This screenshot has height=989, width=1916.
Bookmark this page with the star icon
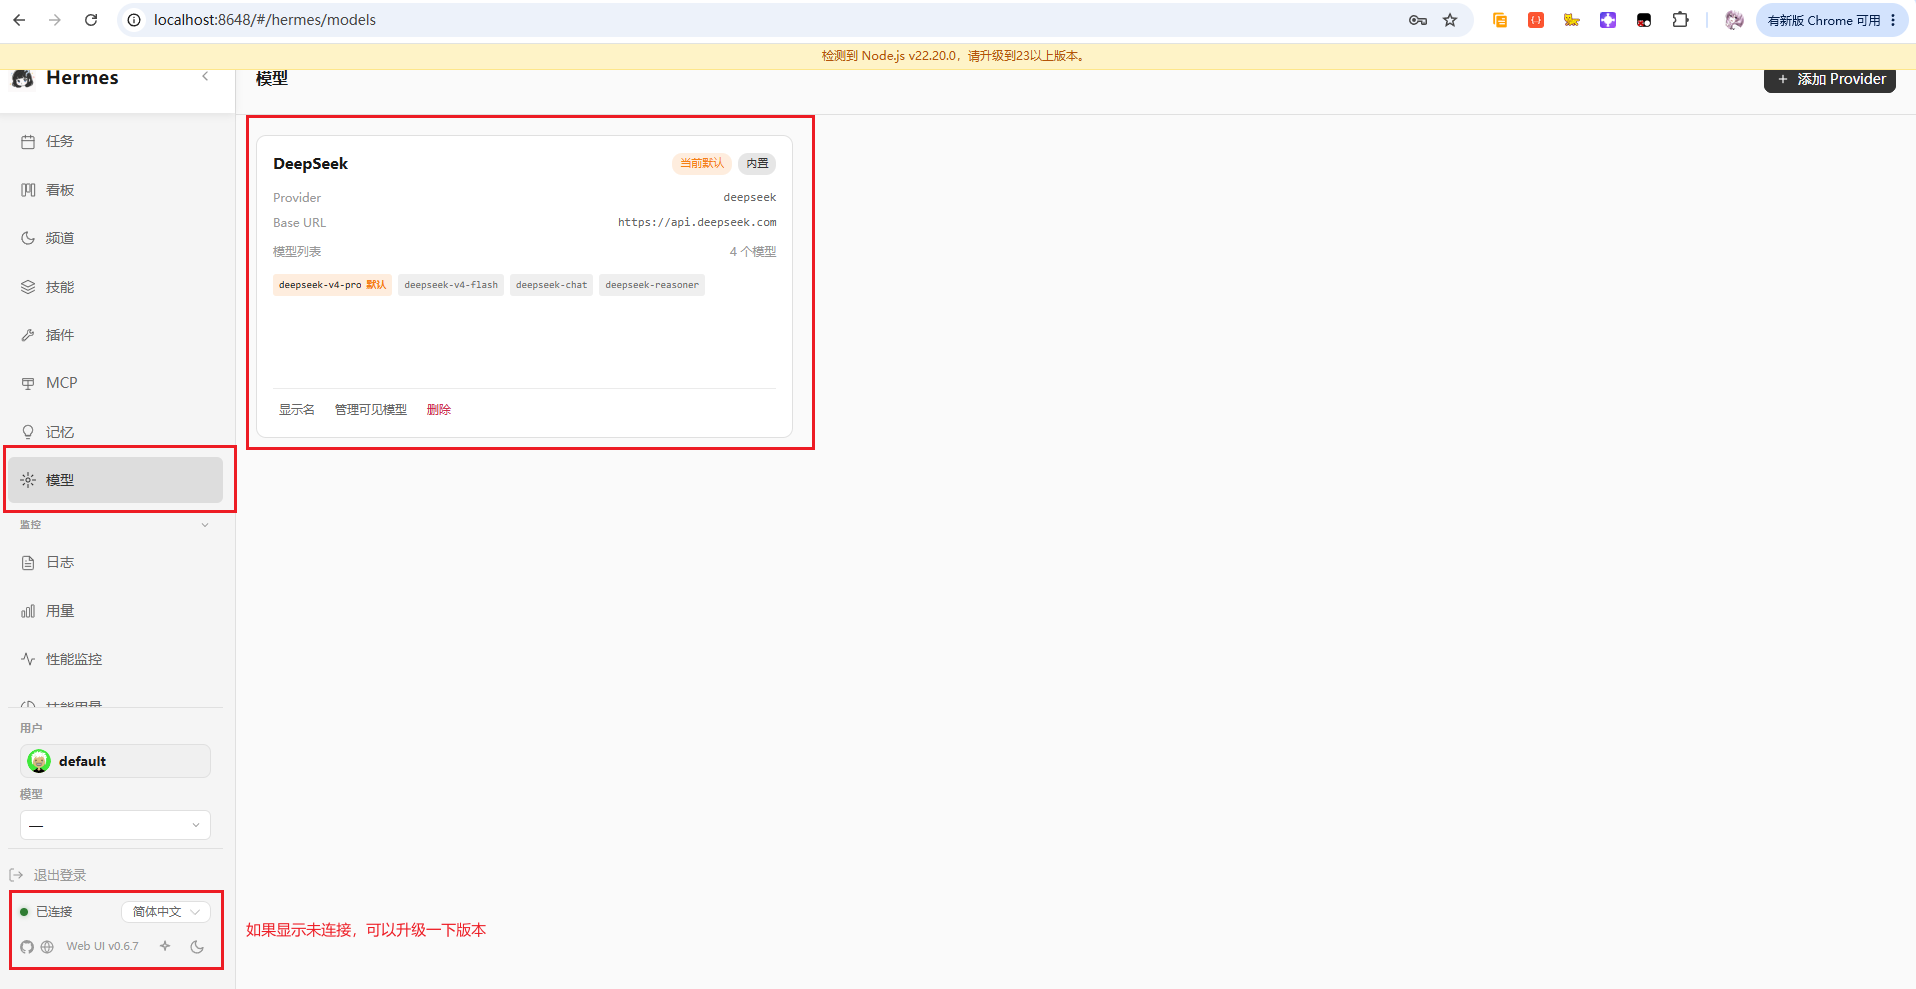tap(1450, 20)
